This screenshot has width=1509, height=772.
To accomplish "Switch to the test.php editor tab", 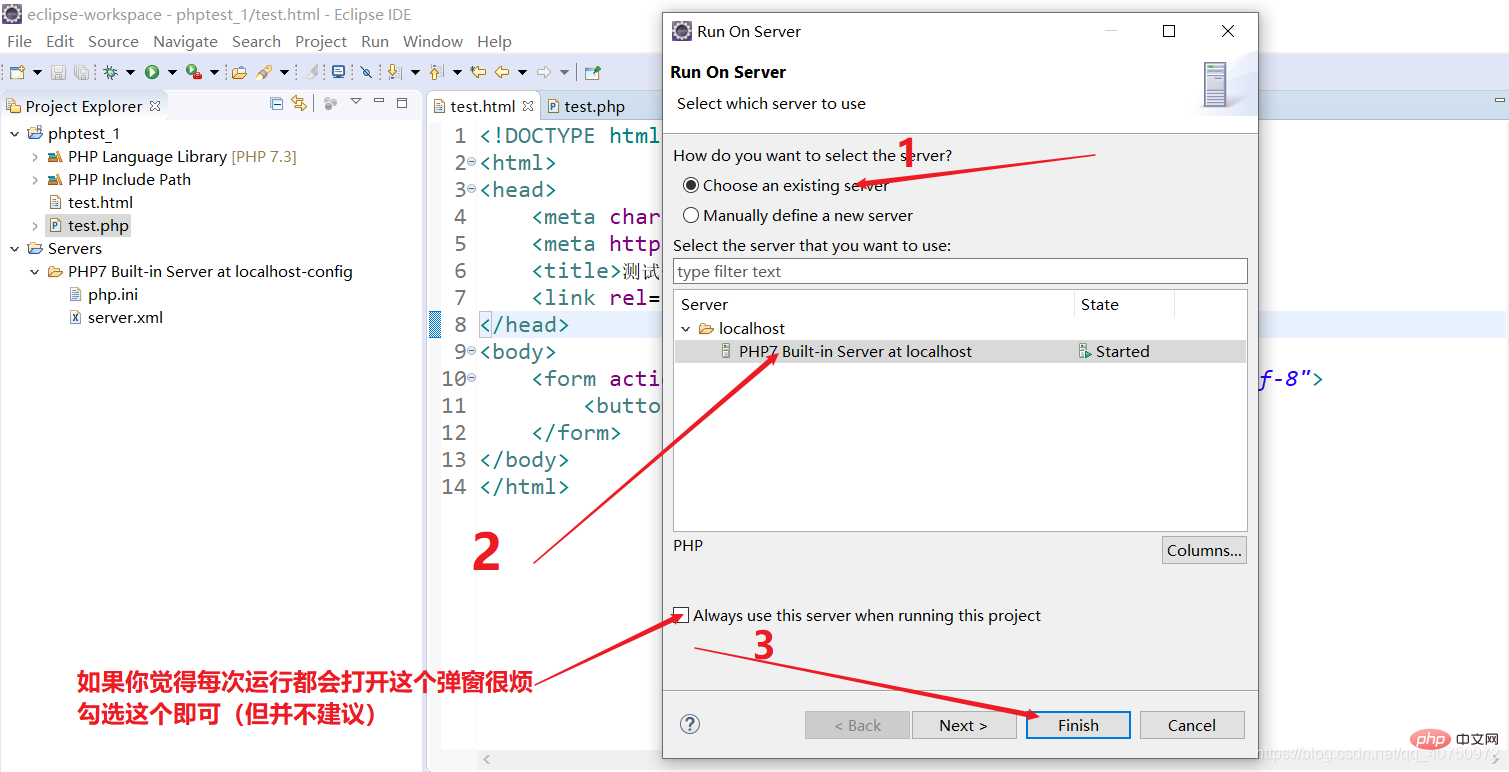I will click(x=585, y=106).
